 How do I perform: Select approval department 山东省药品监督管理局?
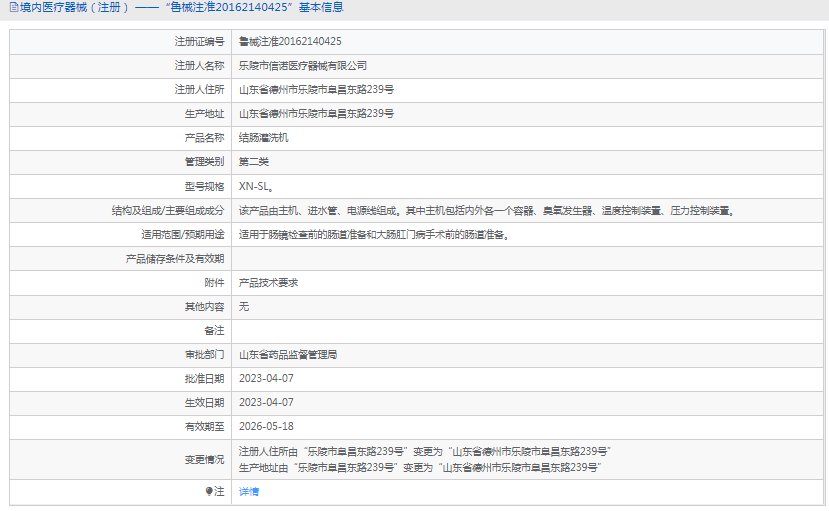tap(288, 355)
